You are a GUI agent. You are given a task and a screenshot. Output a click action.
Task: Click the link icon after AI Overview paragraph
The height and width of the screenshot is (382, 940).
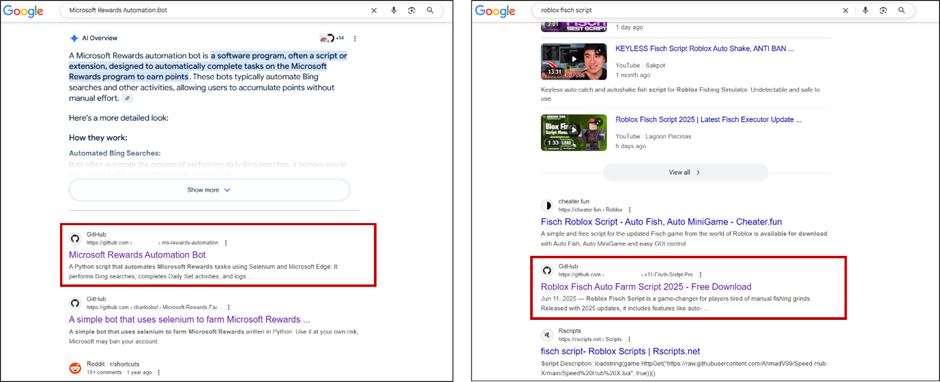[x=128, y=98]
